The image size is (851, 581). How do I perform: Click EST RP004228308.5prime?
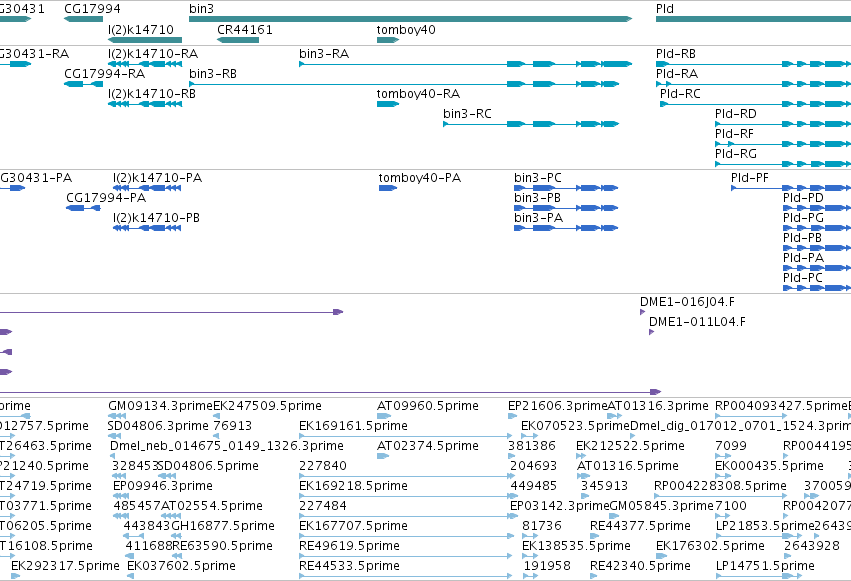click(720, 496)
